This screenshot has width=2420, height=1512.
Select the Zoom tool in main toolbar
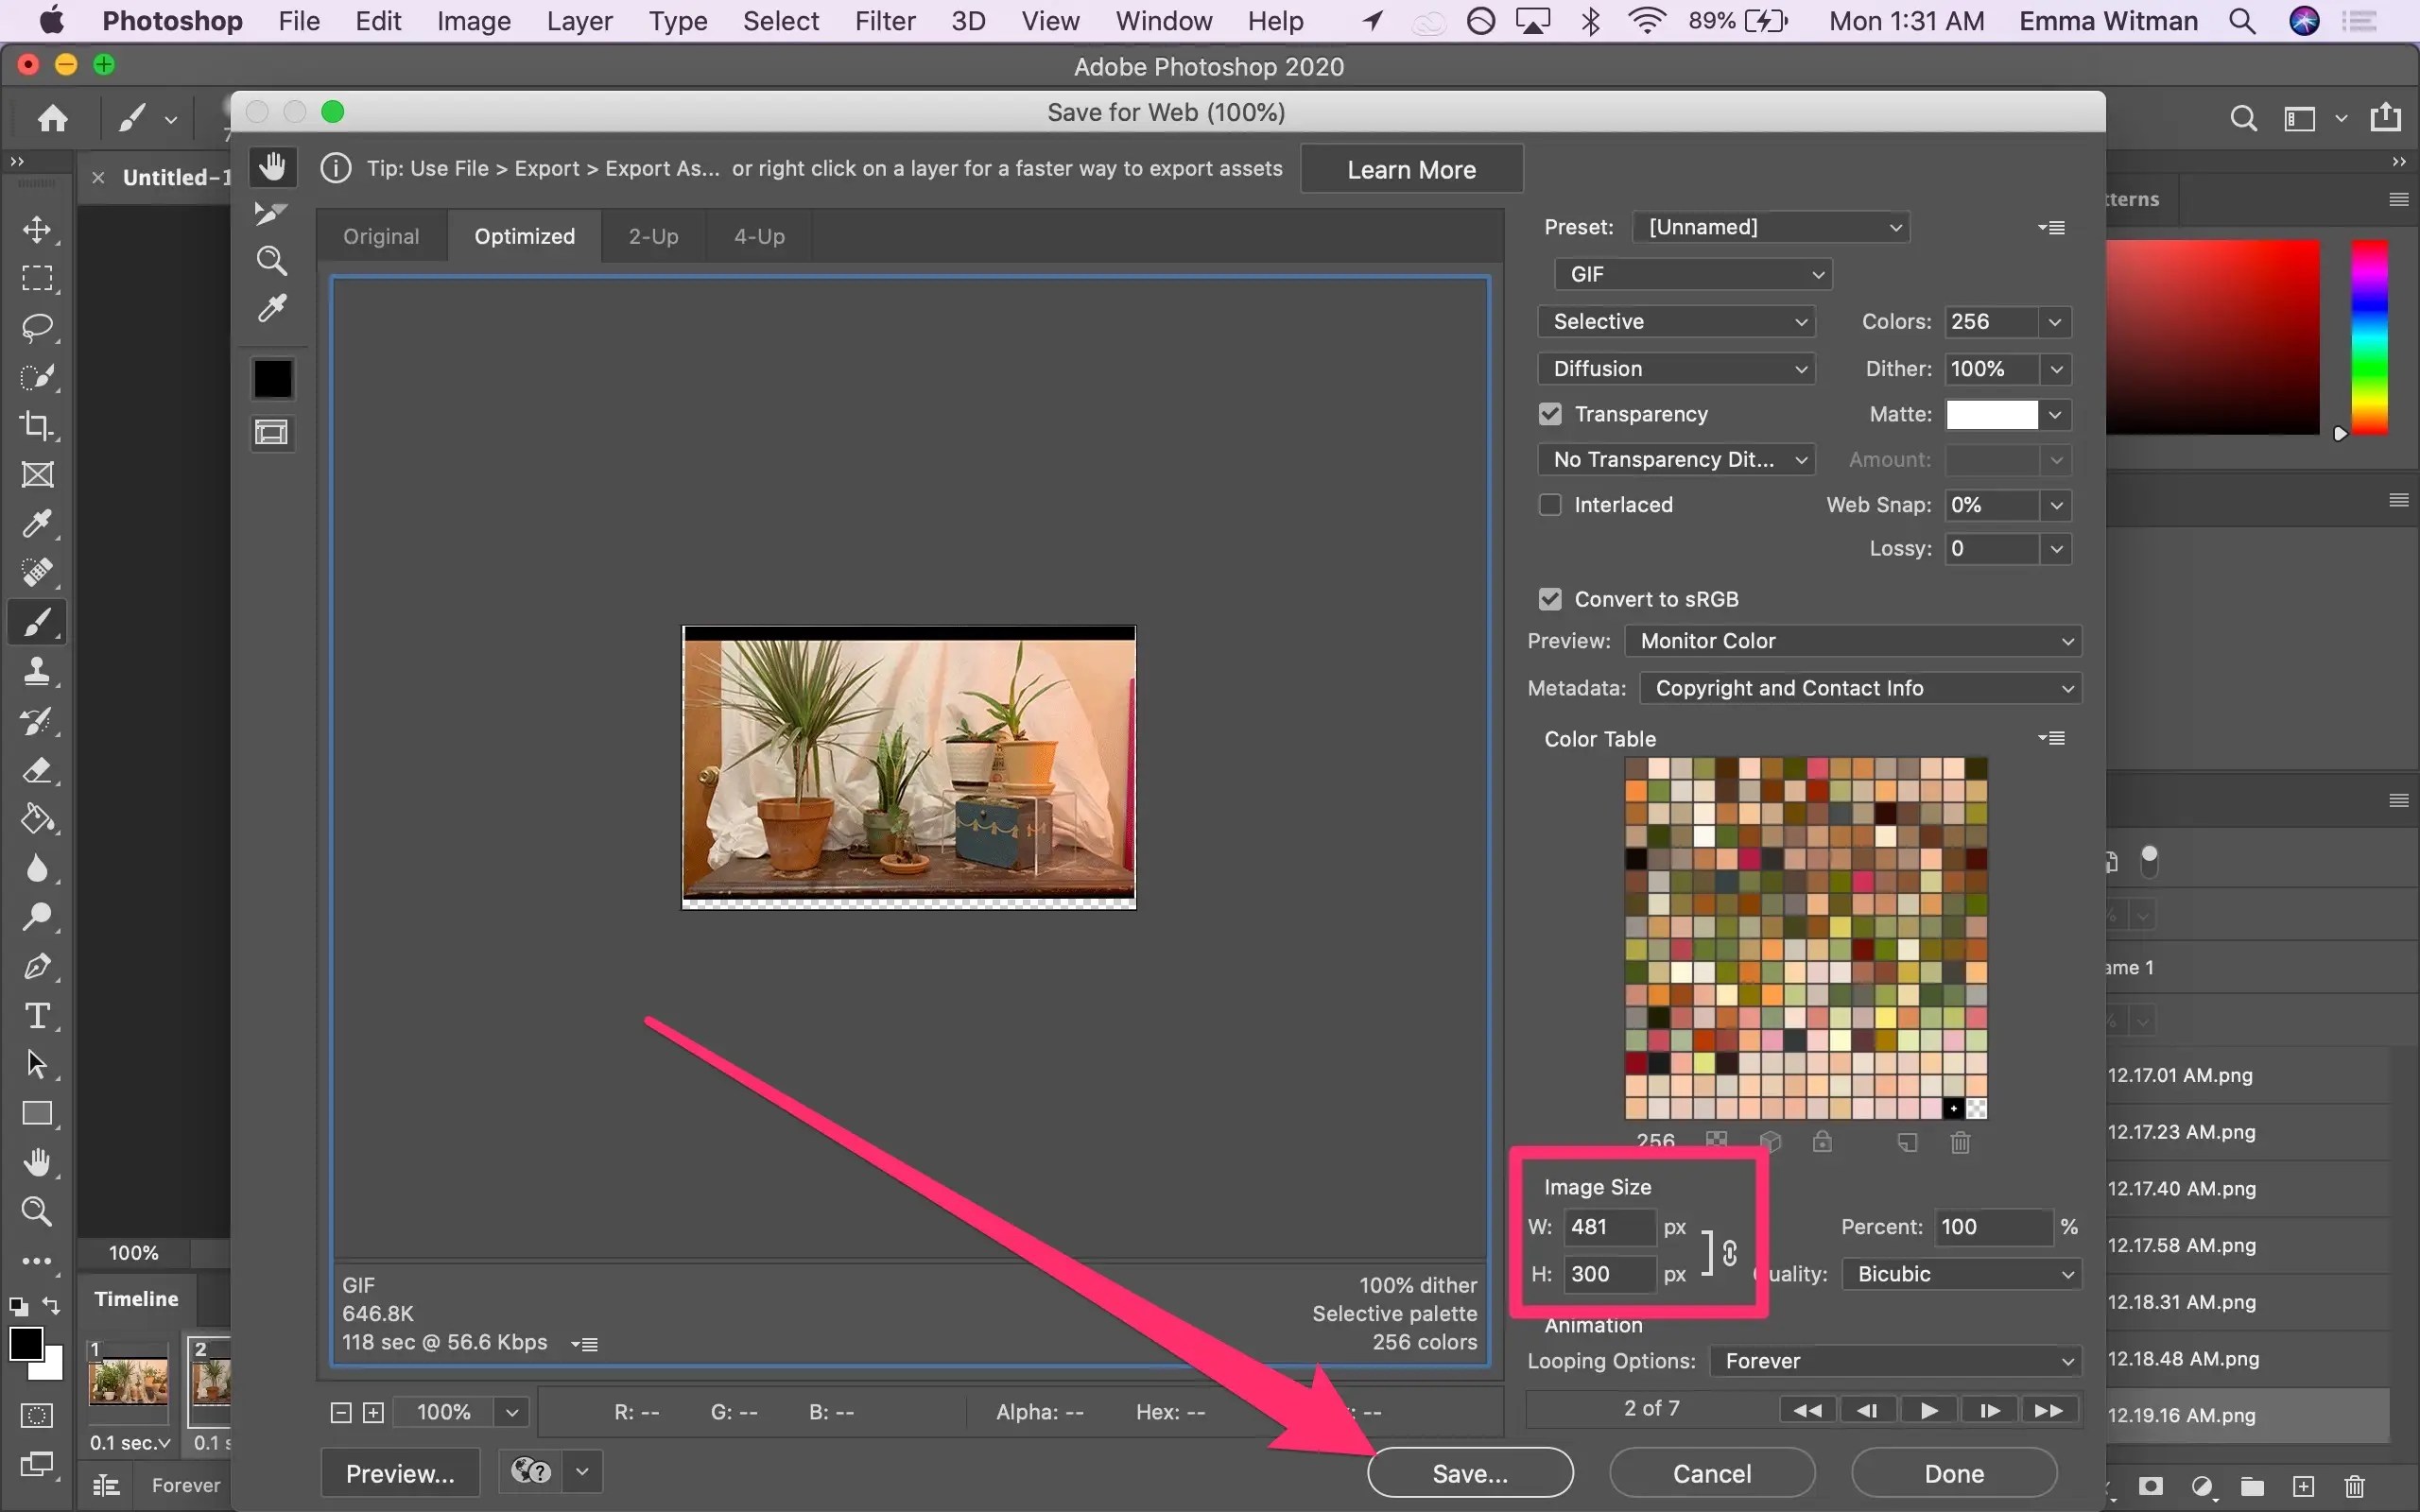[37, 1211]
